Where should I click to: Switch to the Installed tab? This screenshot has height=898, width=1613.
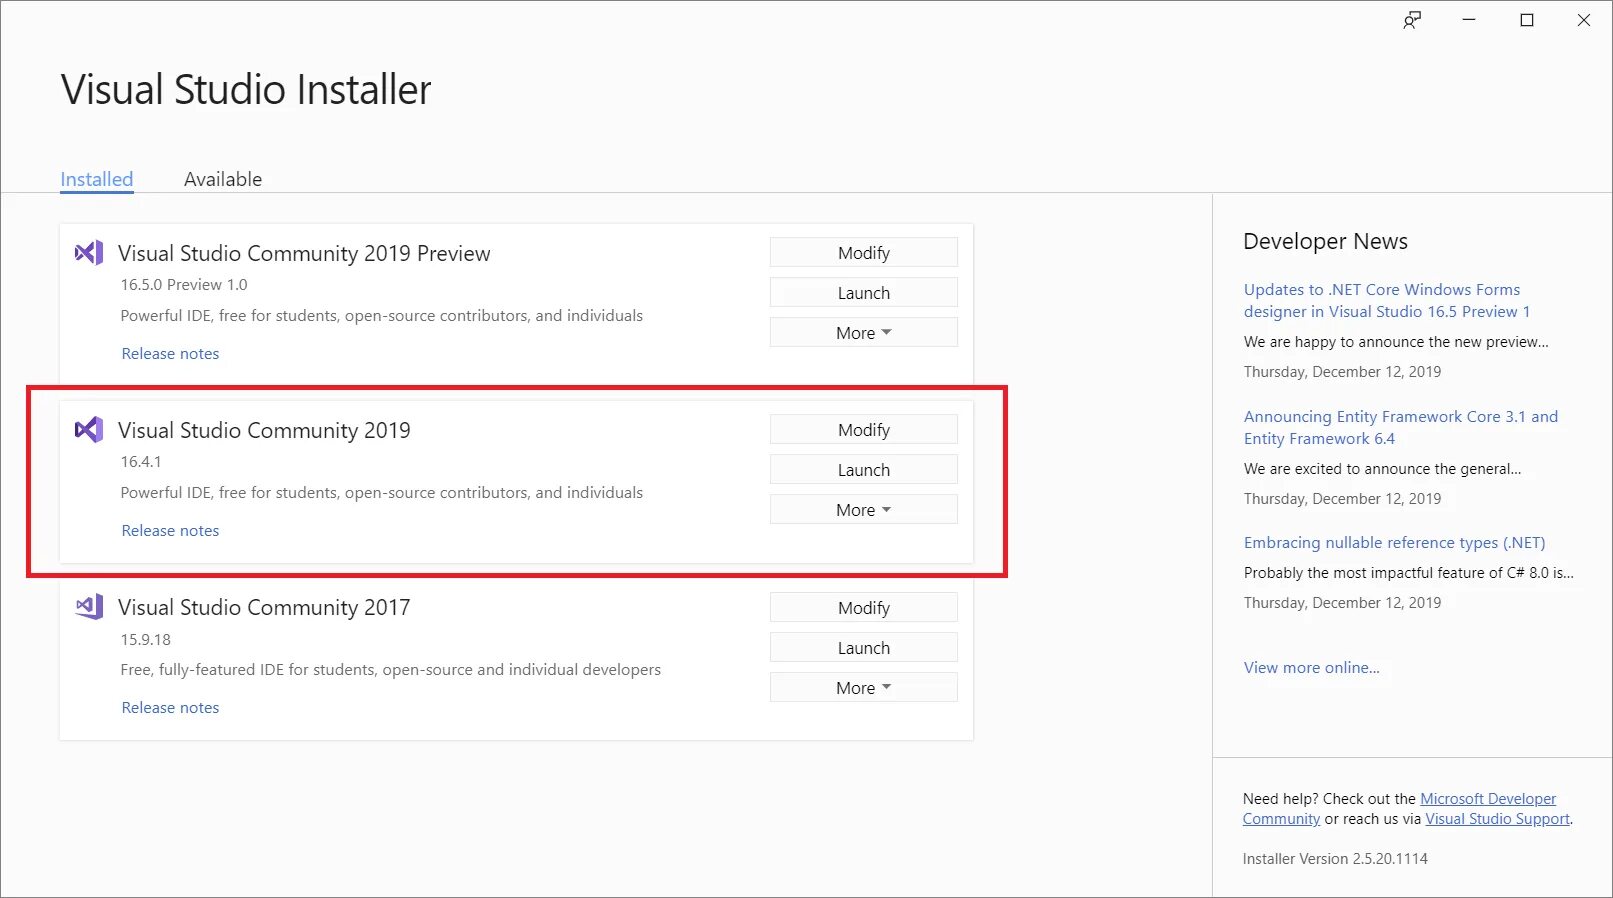coord(97,179)
